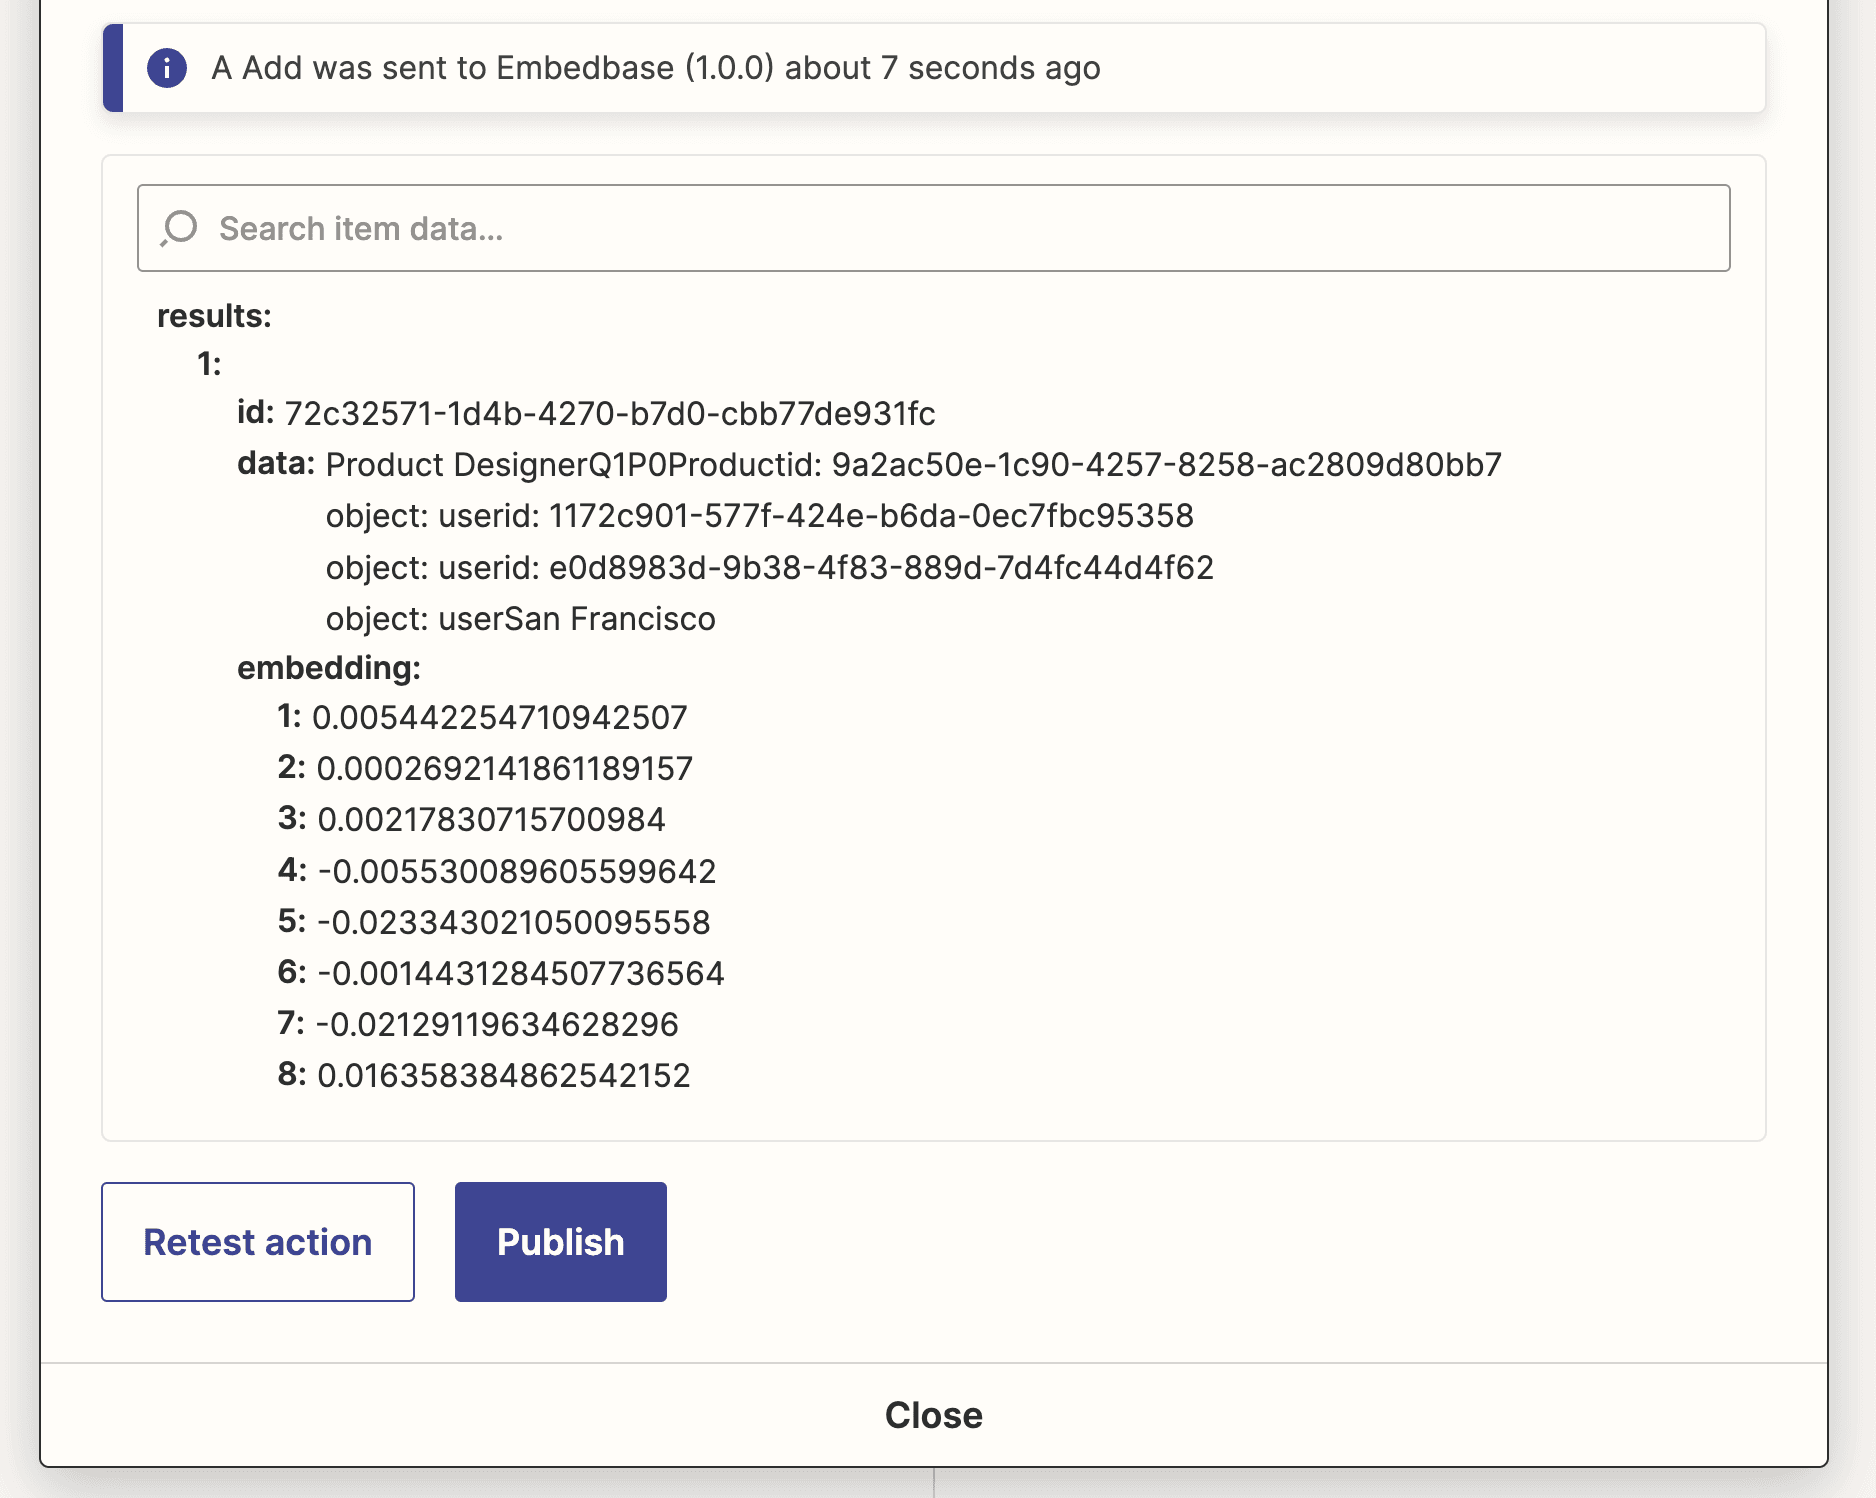Select embedding value -0.005530089605599642
The image size is (1876, 1498).
click(517, 871)
